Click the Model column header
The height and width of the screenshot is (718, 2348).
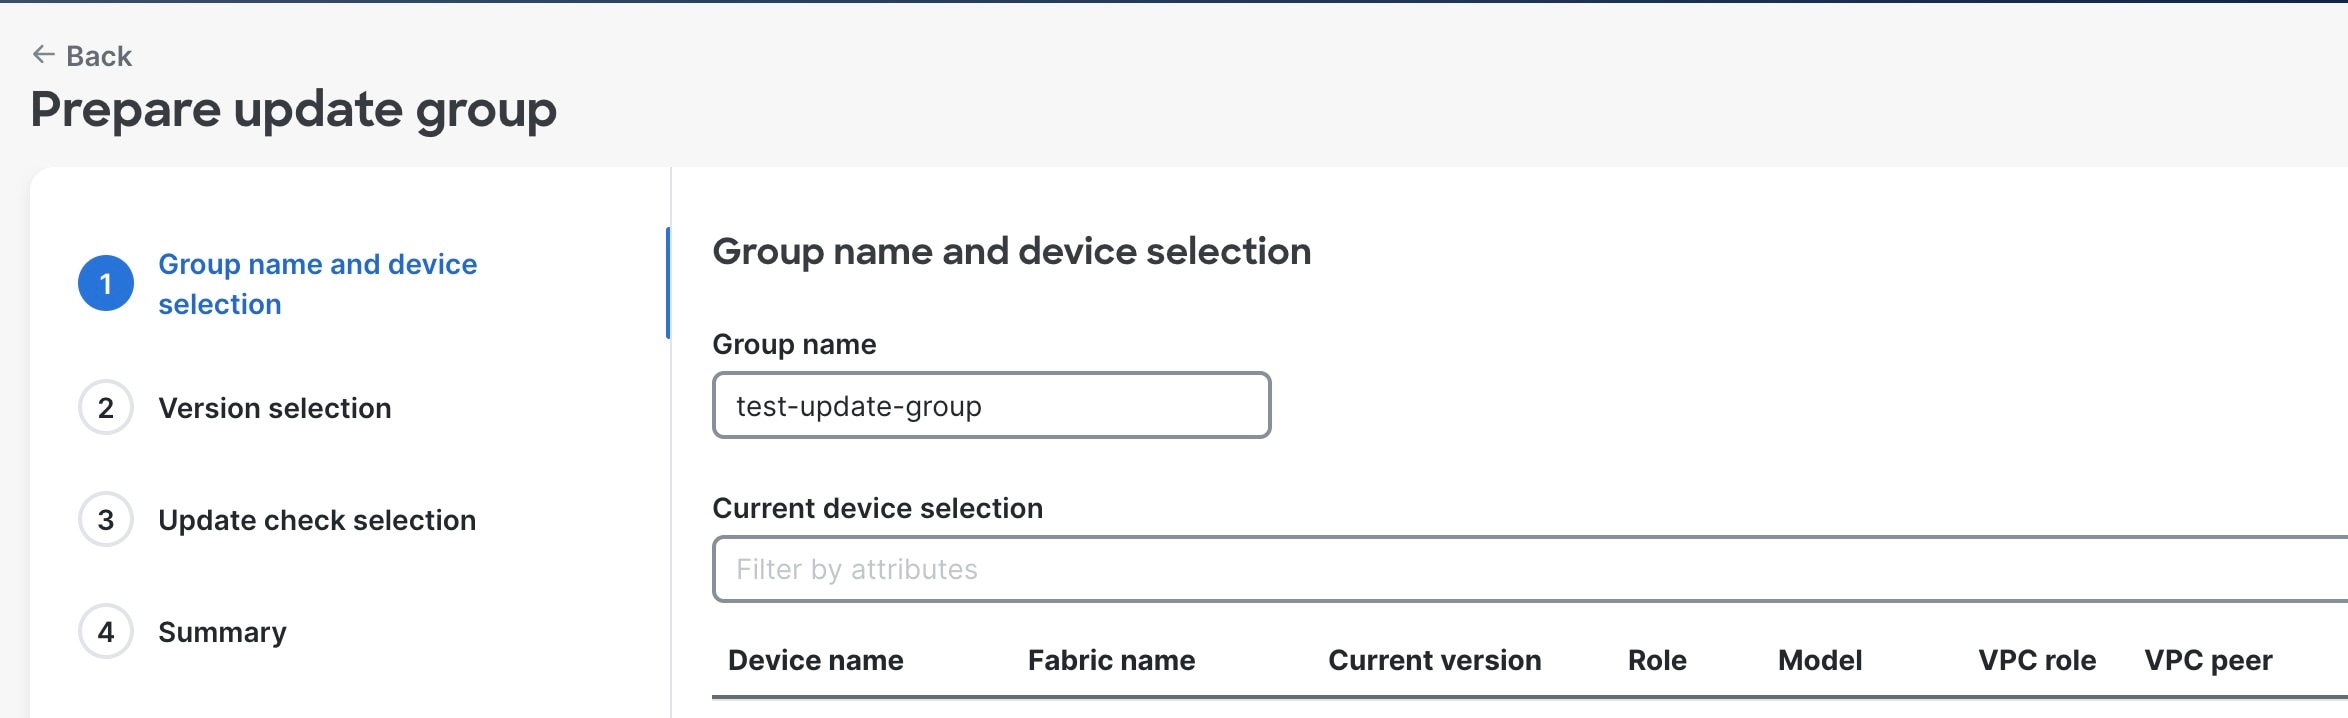coord(1819,660)
